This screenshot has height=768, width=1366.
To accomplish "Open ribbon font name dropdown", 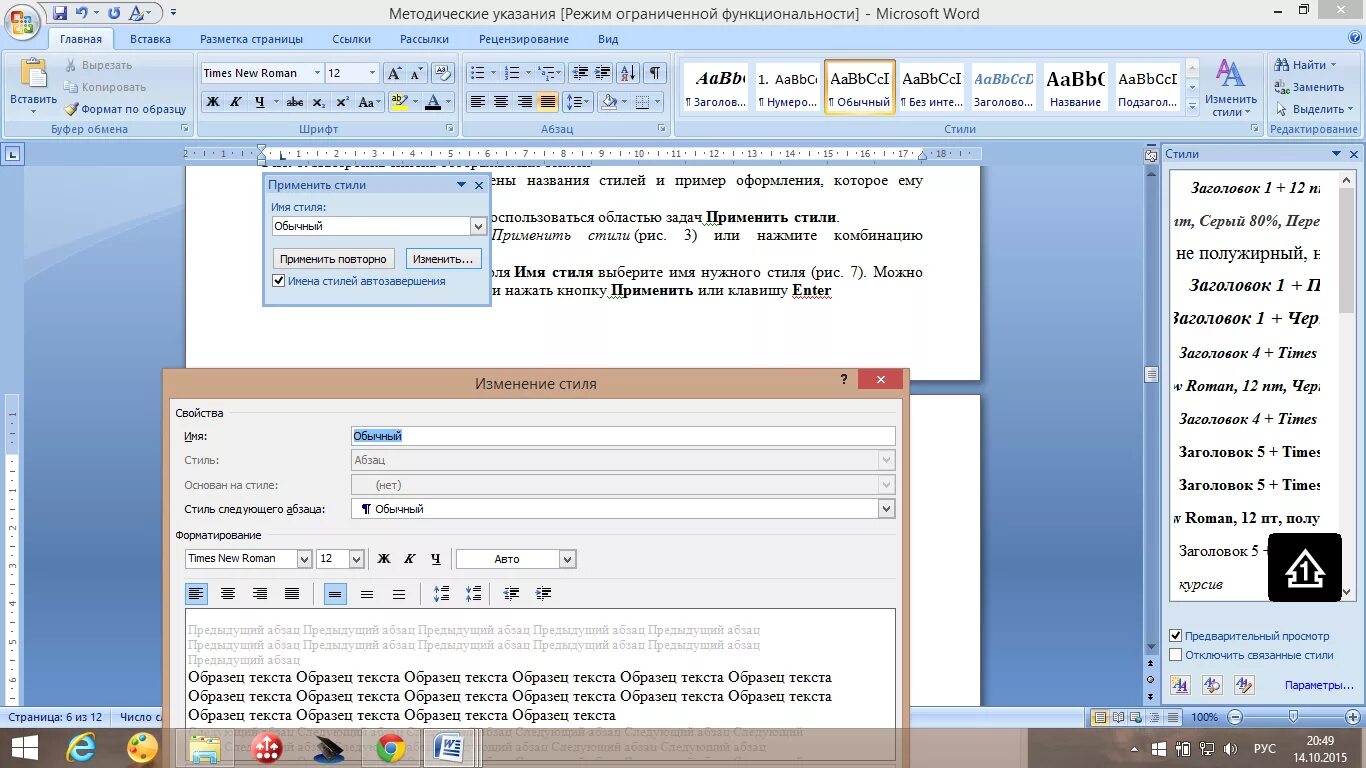I will click(317, 73).
